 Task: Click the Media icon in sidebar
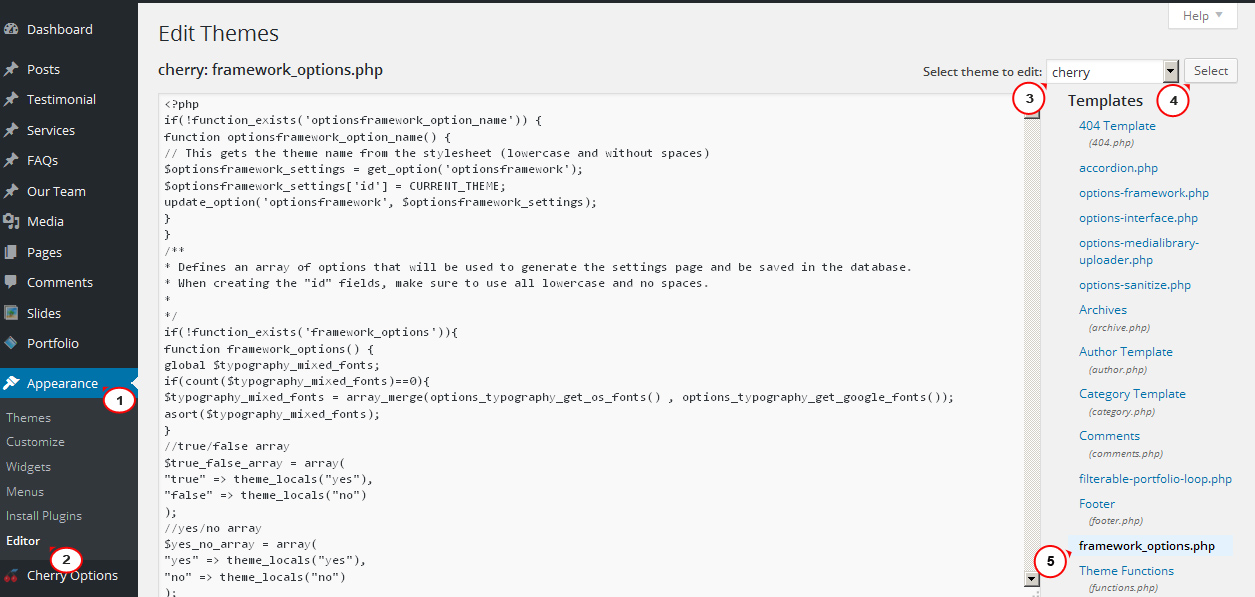(x=11, y=221)
